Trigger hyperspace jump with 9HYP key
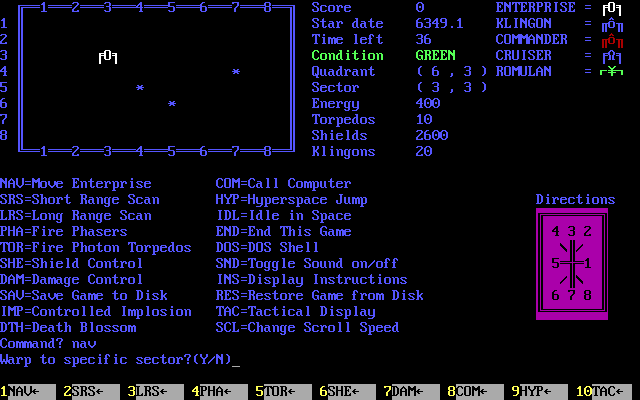Image resolution: width=640 pixels, height=400 pixels. coord(537,392)
